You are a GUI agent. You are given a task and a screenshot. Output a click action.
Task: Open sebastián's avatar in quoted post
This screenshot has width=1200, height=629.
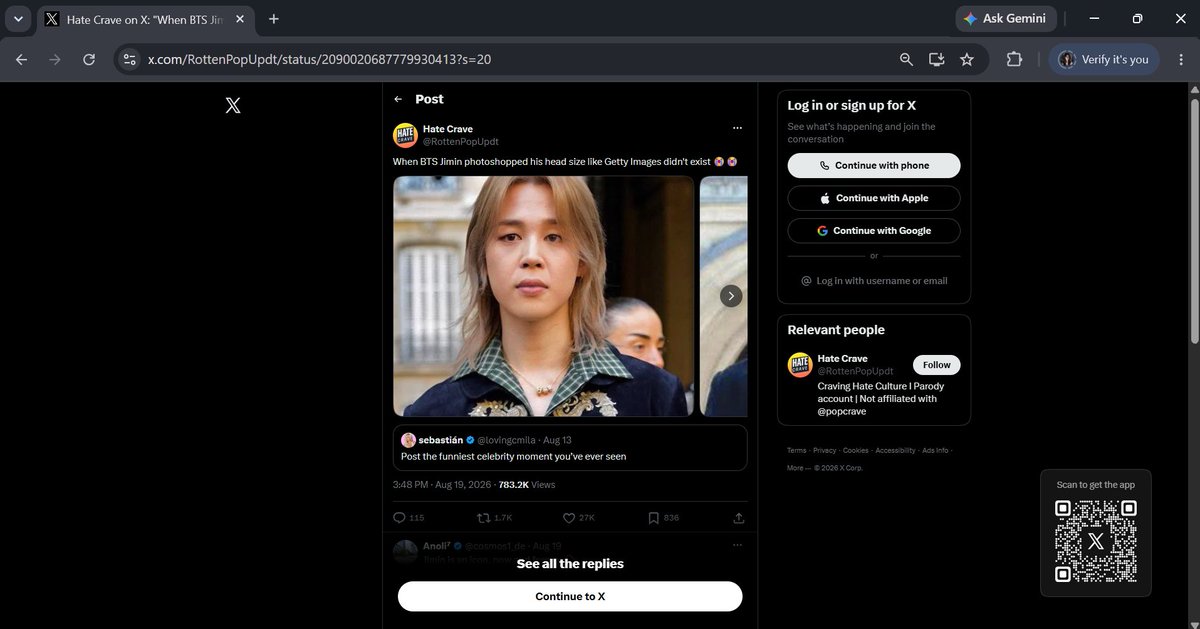click(408, 440)
